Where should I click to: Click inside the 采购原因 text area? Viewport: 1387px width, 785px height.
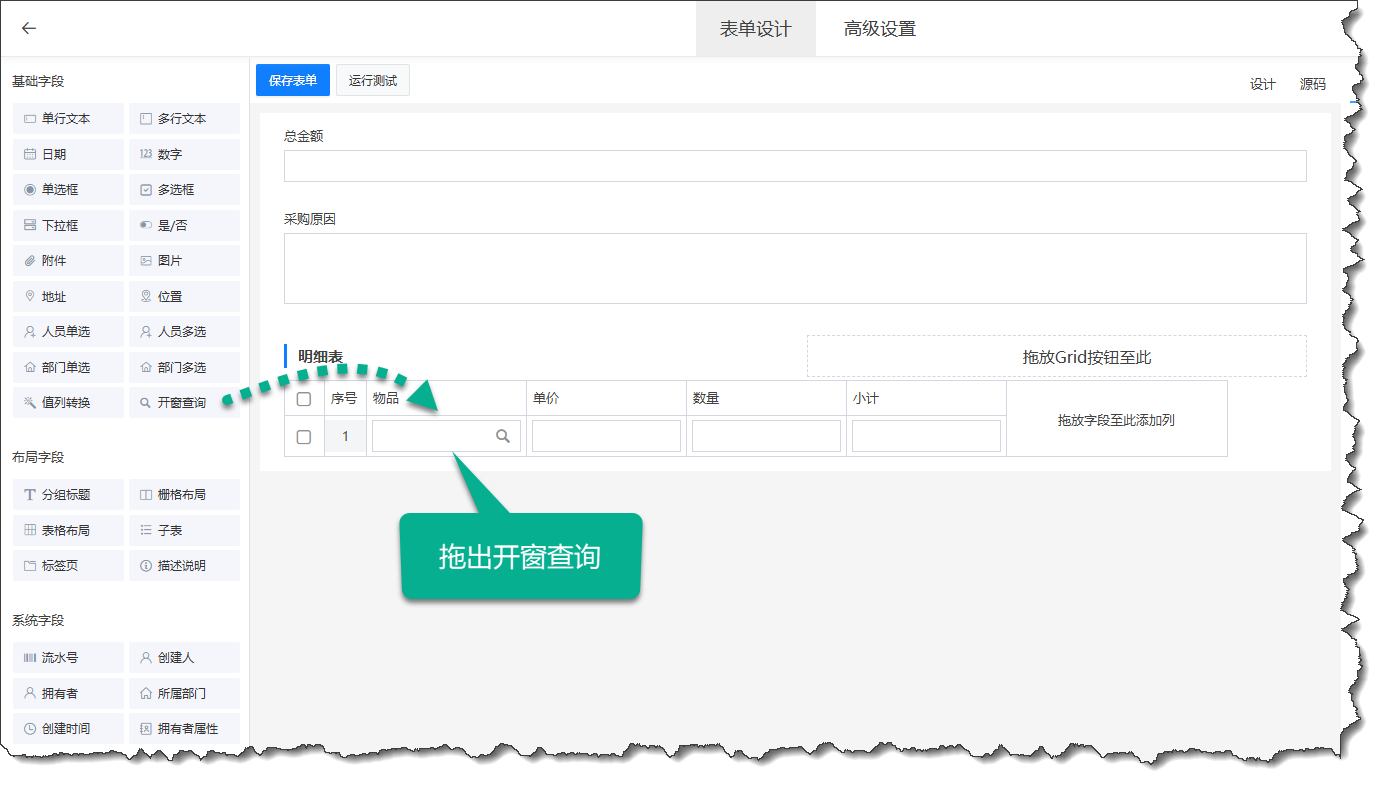pyautogui.click(x=794, y=268)
